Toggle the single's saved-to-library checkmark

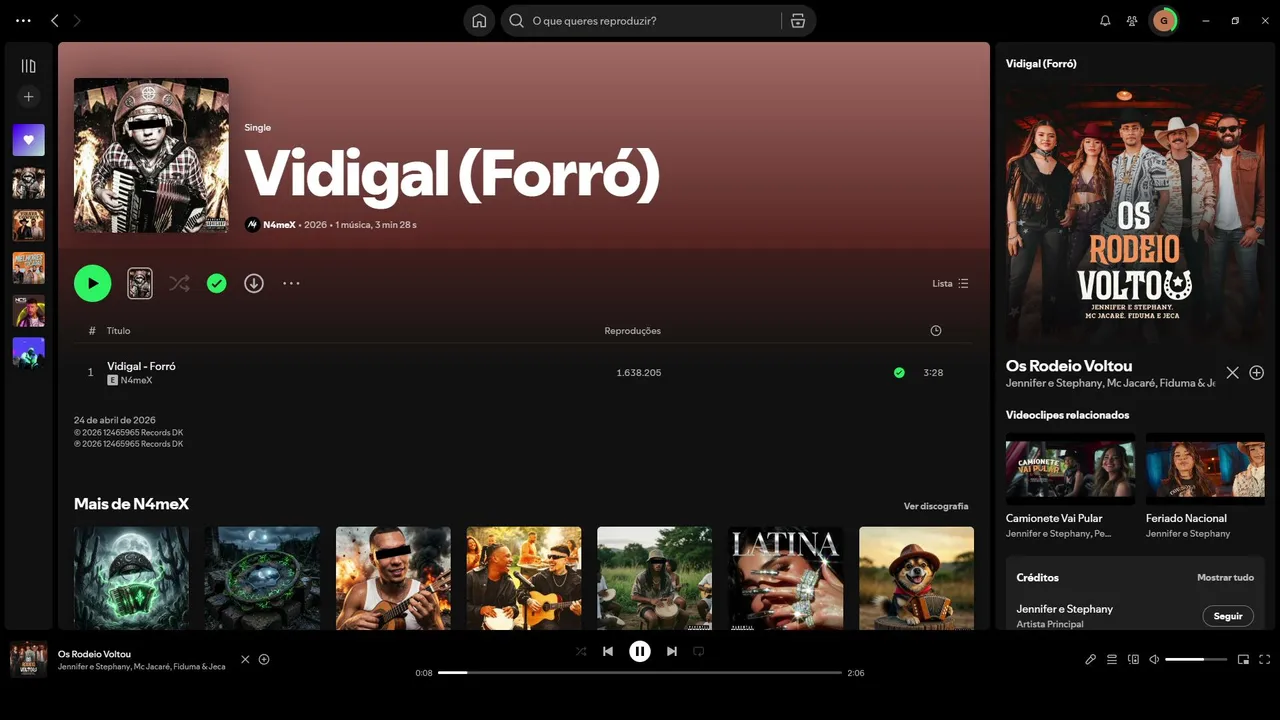pos(216,283)
